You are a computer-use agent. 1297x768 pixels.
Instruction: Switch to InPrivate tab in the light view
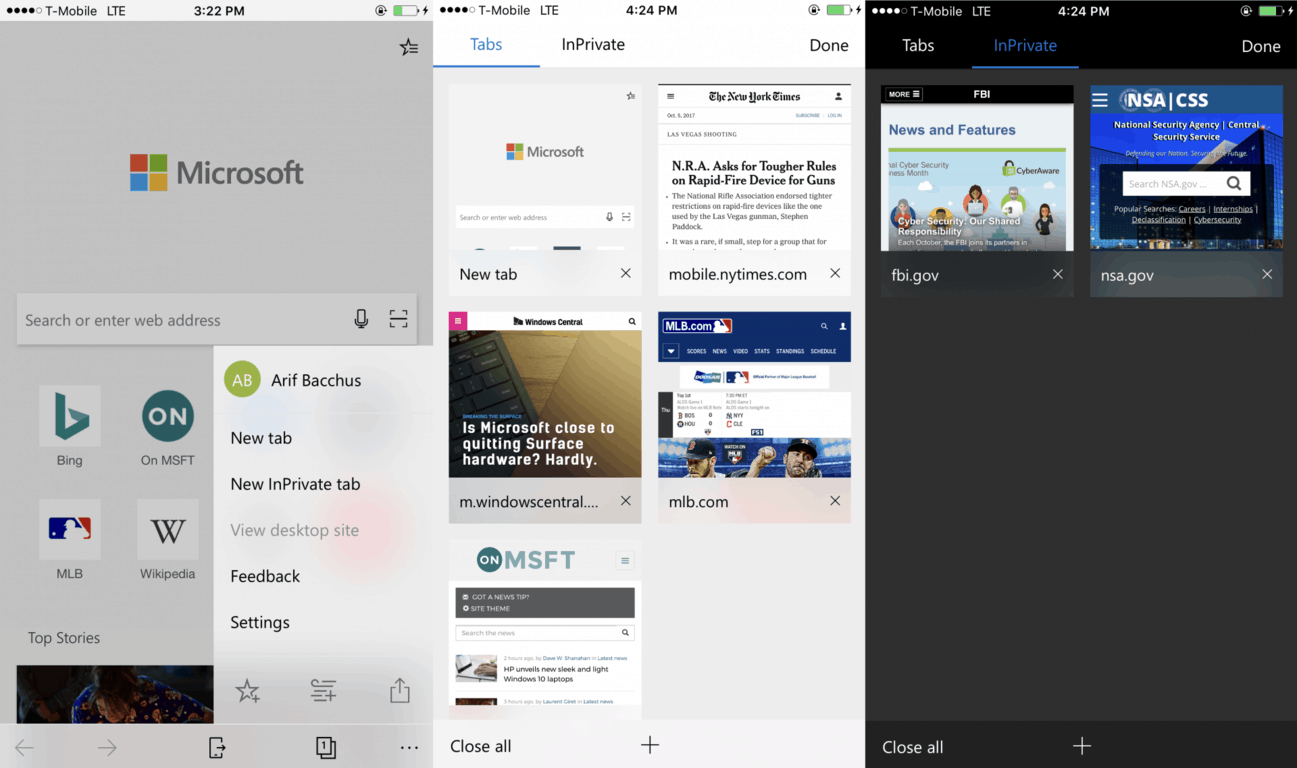(x=593, y=44)
